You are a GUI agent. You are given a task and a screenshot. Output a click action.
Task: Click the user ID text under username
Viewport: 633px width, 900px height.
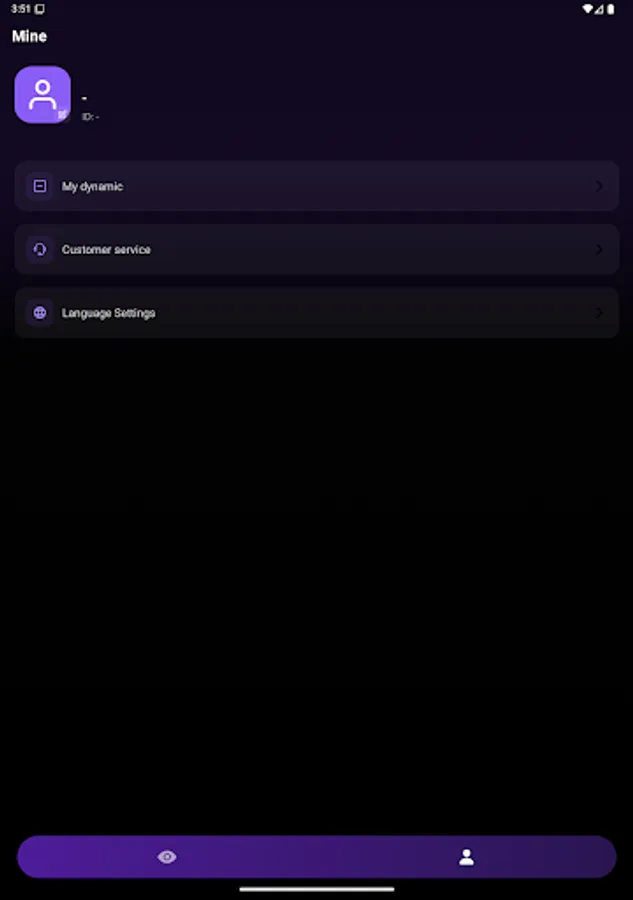click(91, 116)
